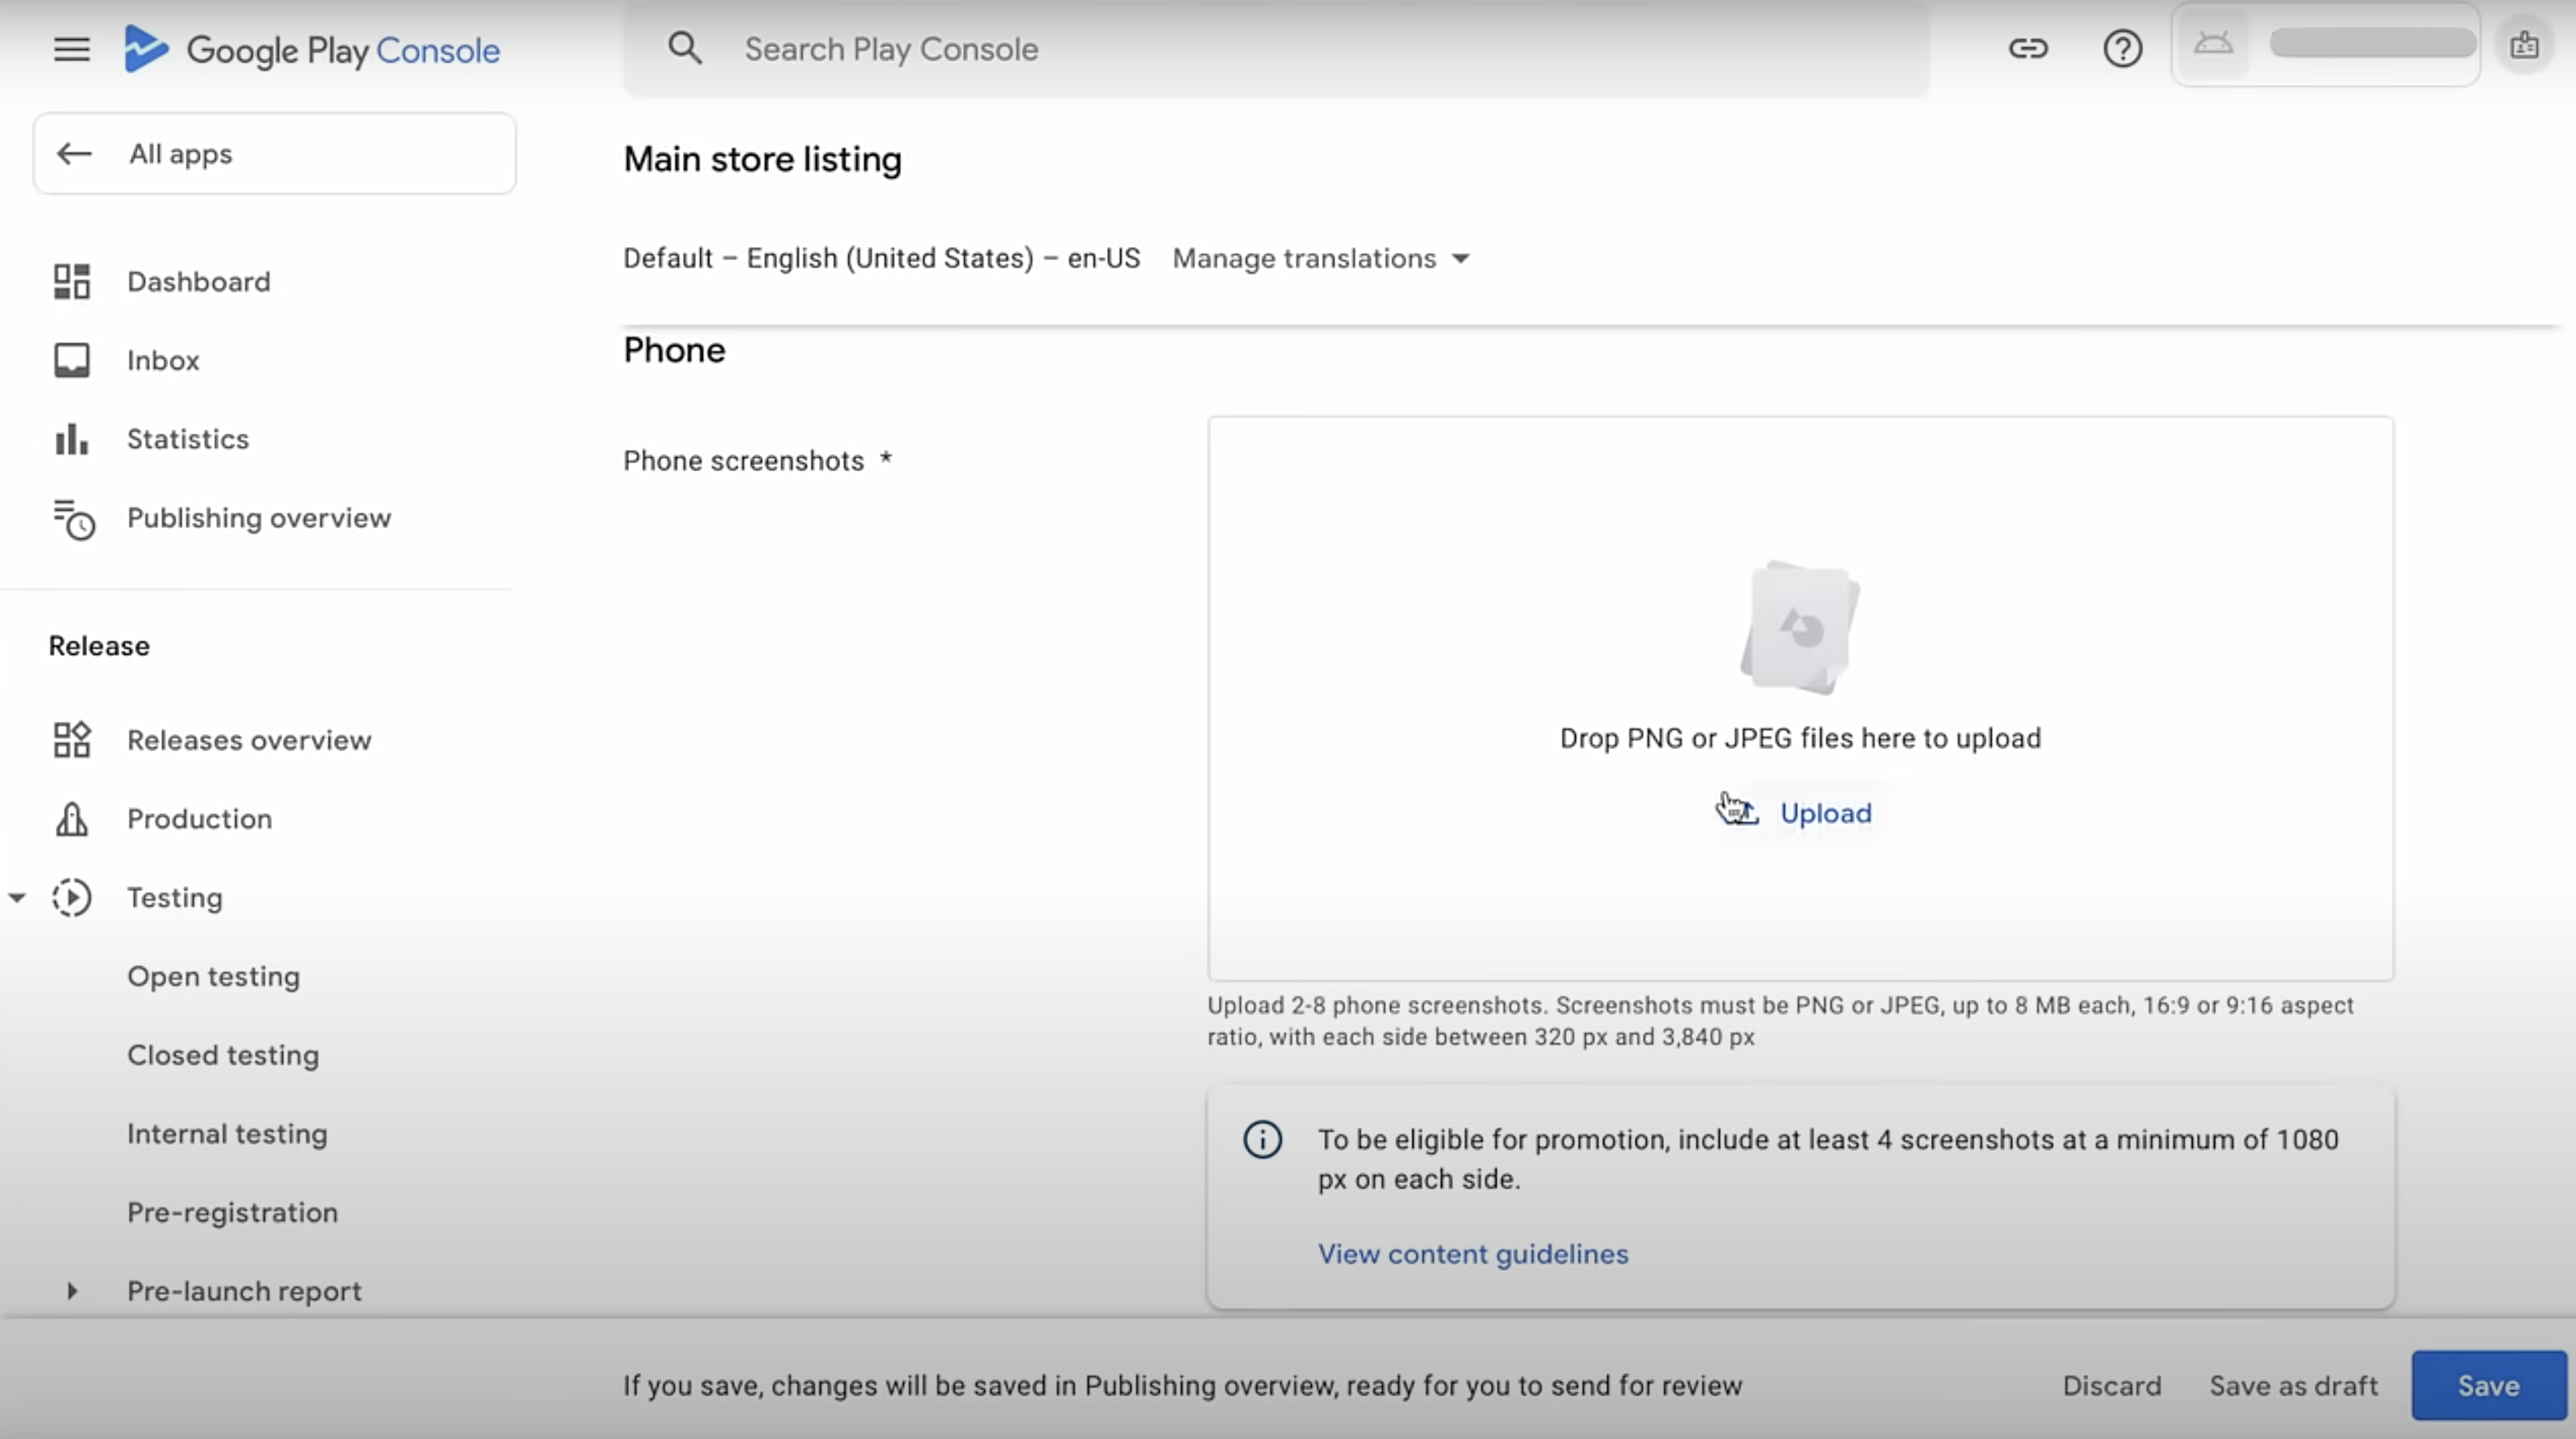Focus the Search Play Console field
The image size is (2576, 1439).
[x=1276, y=49]
